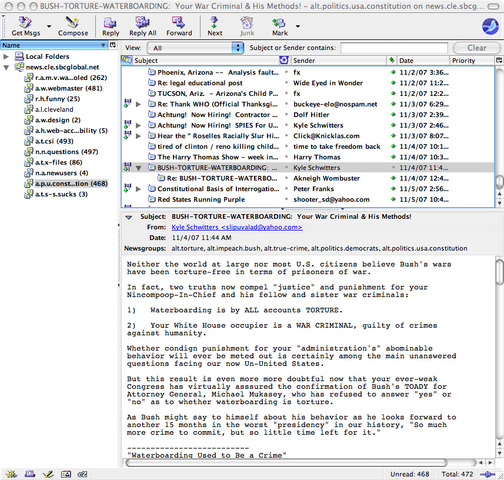Collapse the BUSH-TORTURE-WATERBOARDING thread
The height and width of the screenshot is (480, 504).
(138, 168)
